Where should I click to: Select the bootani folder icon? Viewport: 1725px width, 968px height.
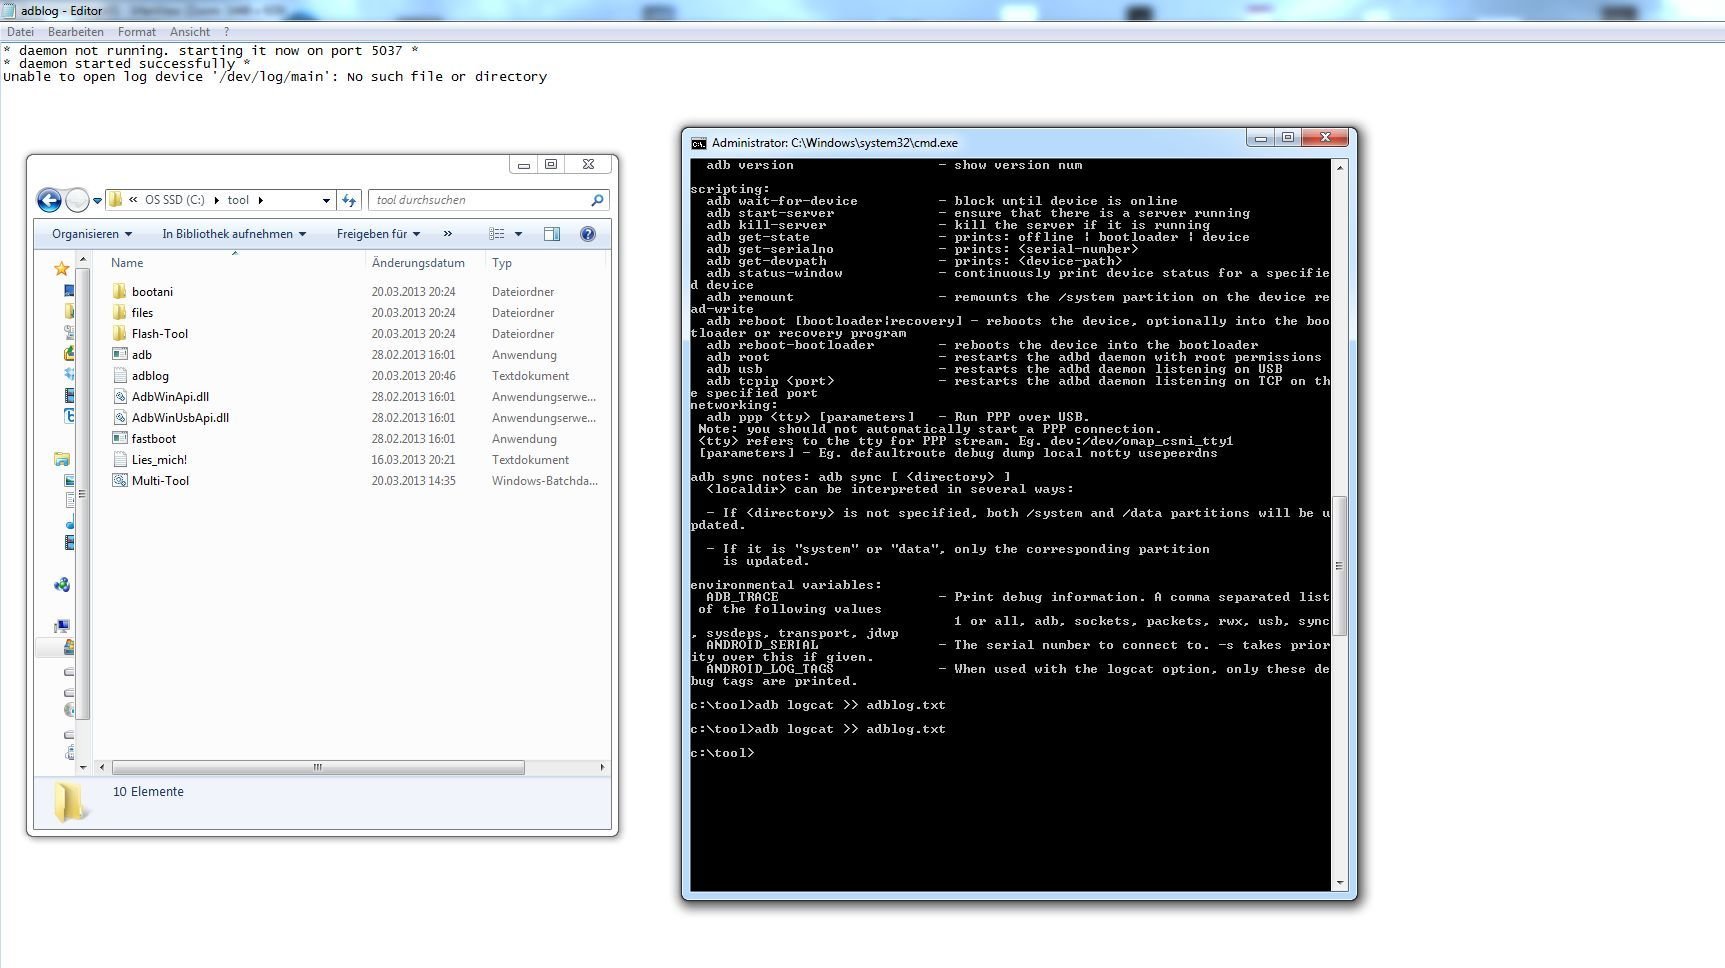click(119, 291)
